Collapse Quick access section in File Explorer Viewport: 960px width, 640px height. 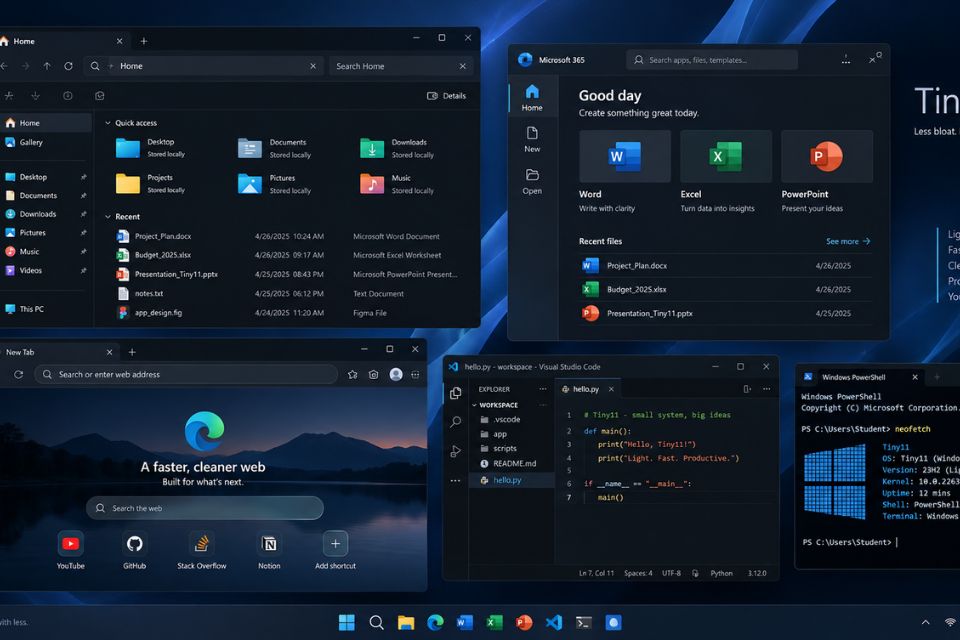coord(108,122)
